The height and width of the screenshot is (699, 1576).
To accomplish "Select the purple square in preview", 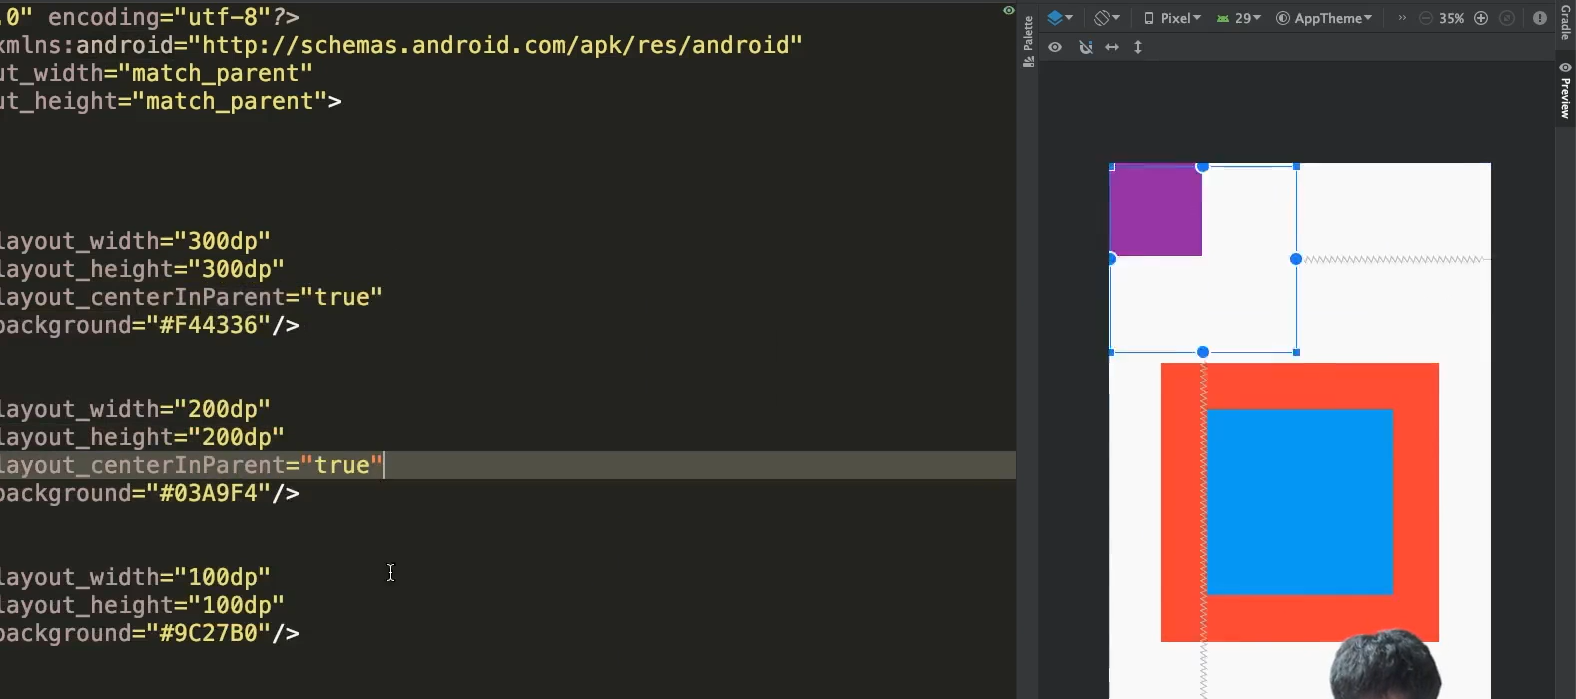I will click(1156, 210).
